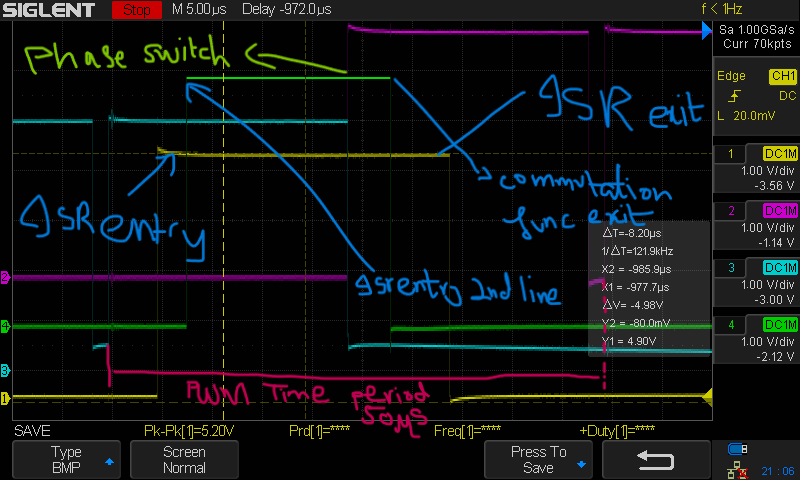
Task: Select the Screen Normal softkey
Action: click(x=184, y=460)
